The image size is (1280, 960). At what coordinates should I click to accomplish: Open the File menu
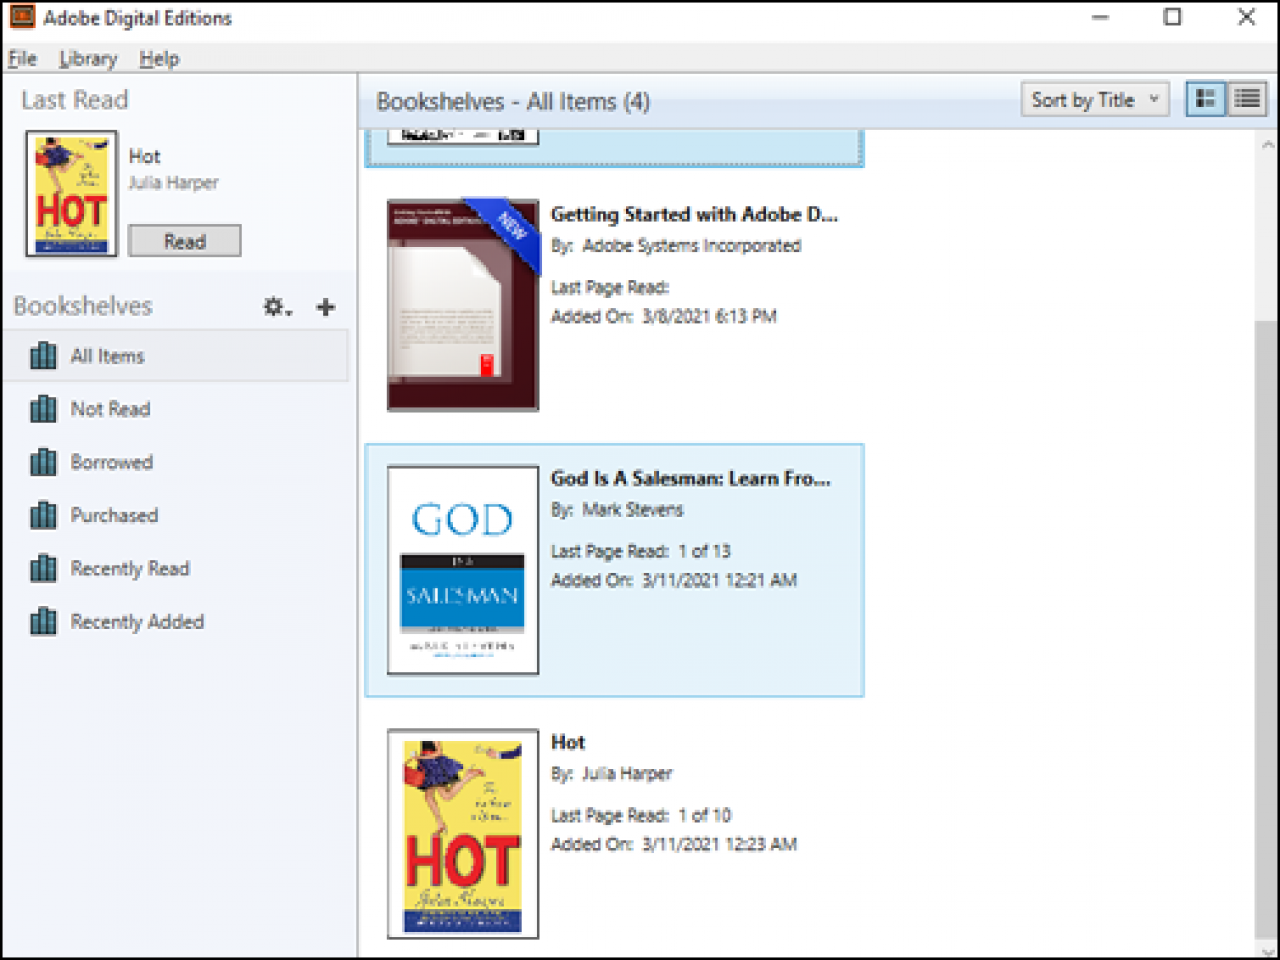coord(22,59)
